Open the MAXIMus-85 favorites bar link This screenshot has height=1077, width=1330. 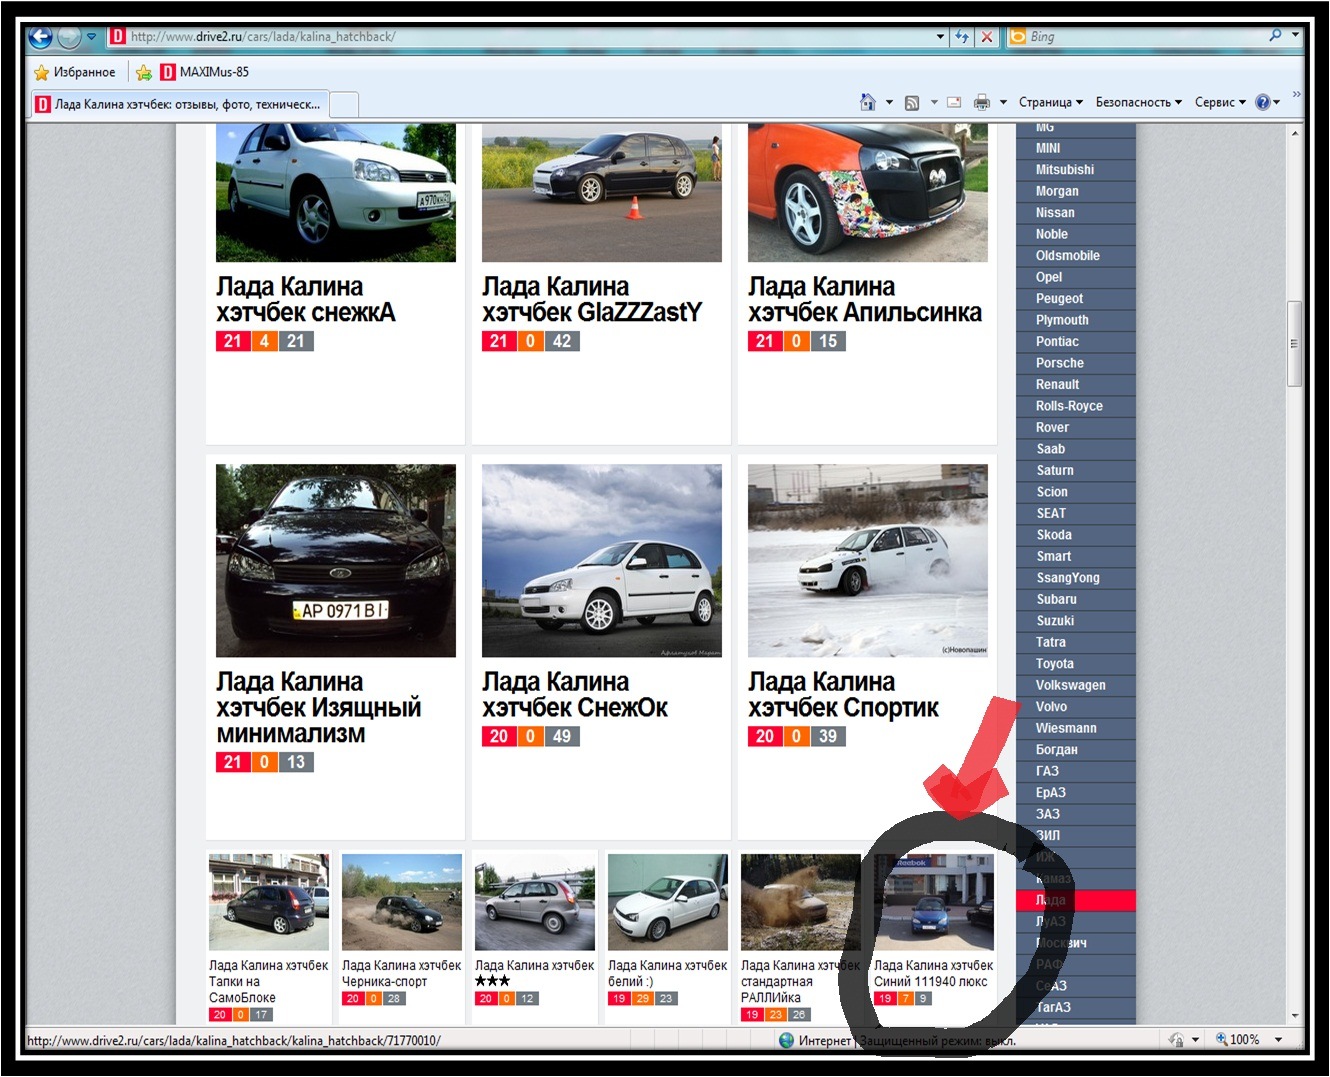coord(205,72)
